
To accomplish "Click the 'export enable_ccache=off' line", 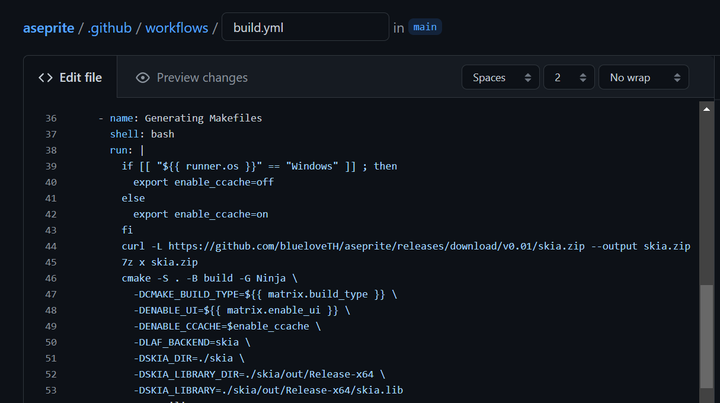I will [x=203, y=182].
